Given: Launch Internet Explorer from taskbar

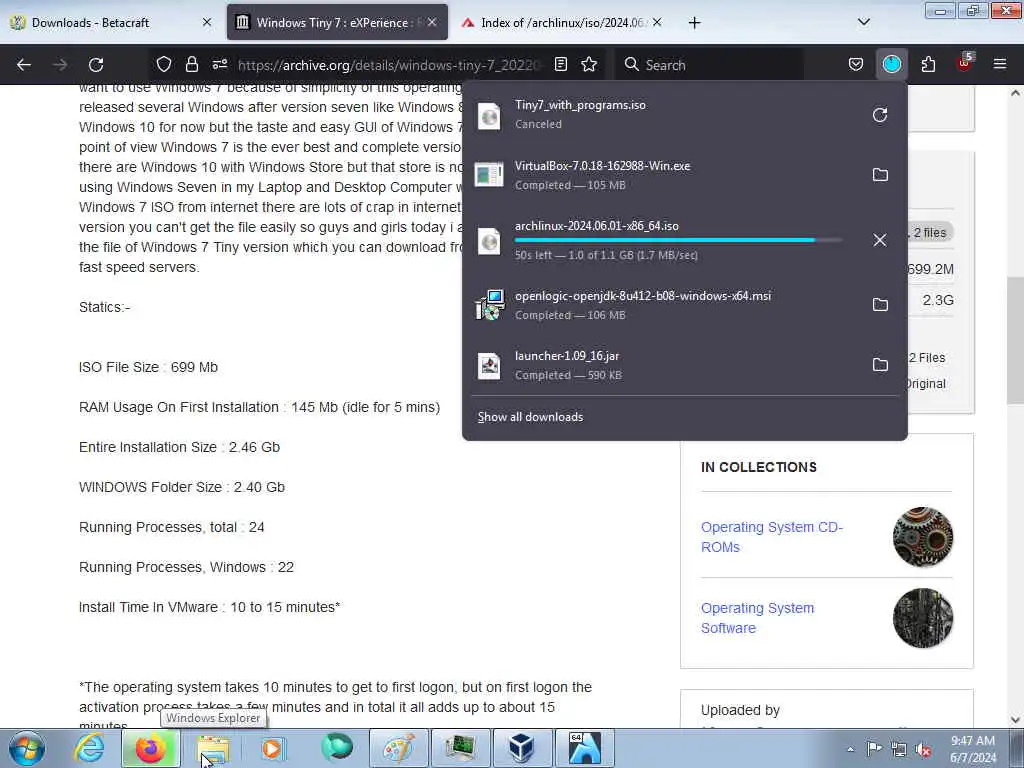Looking at the screenshot, I should pos(88,747).
